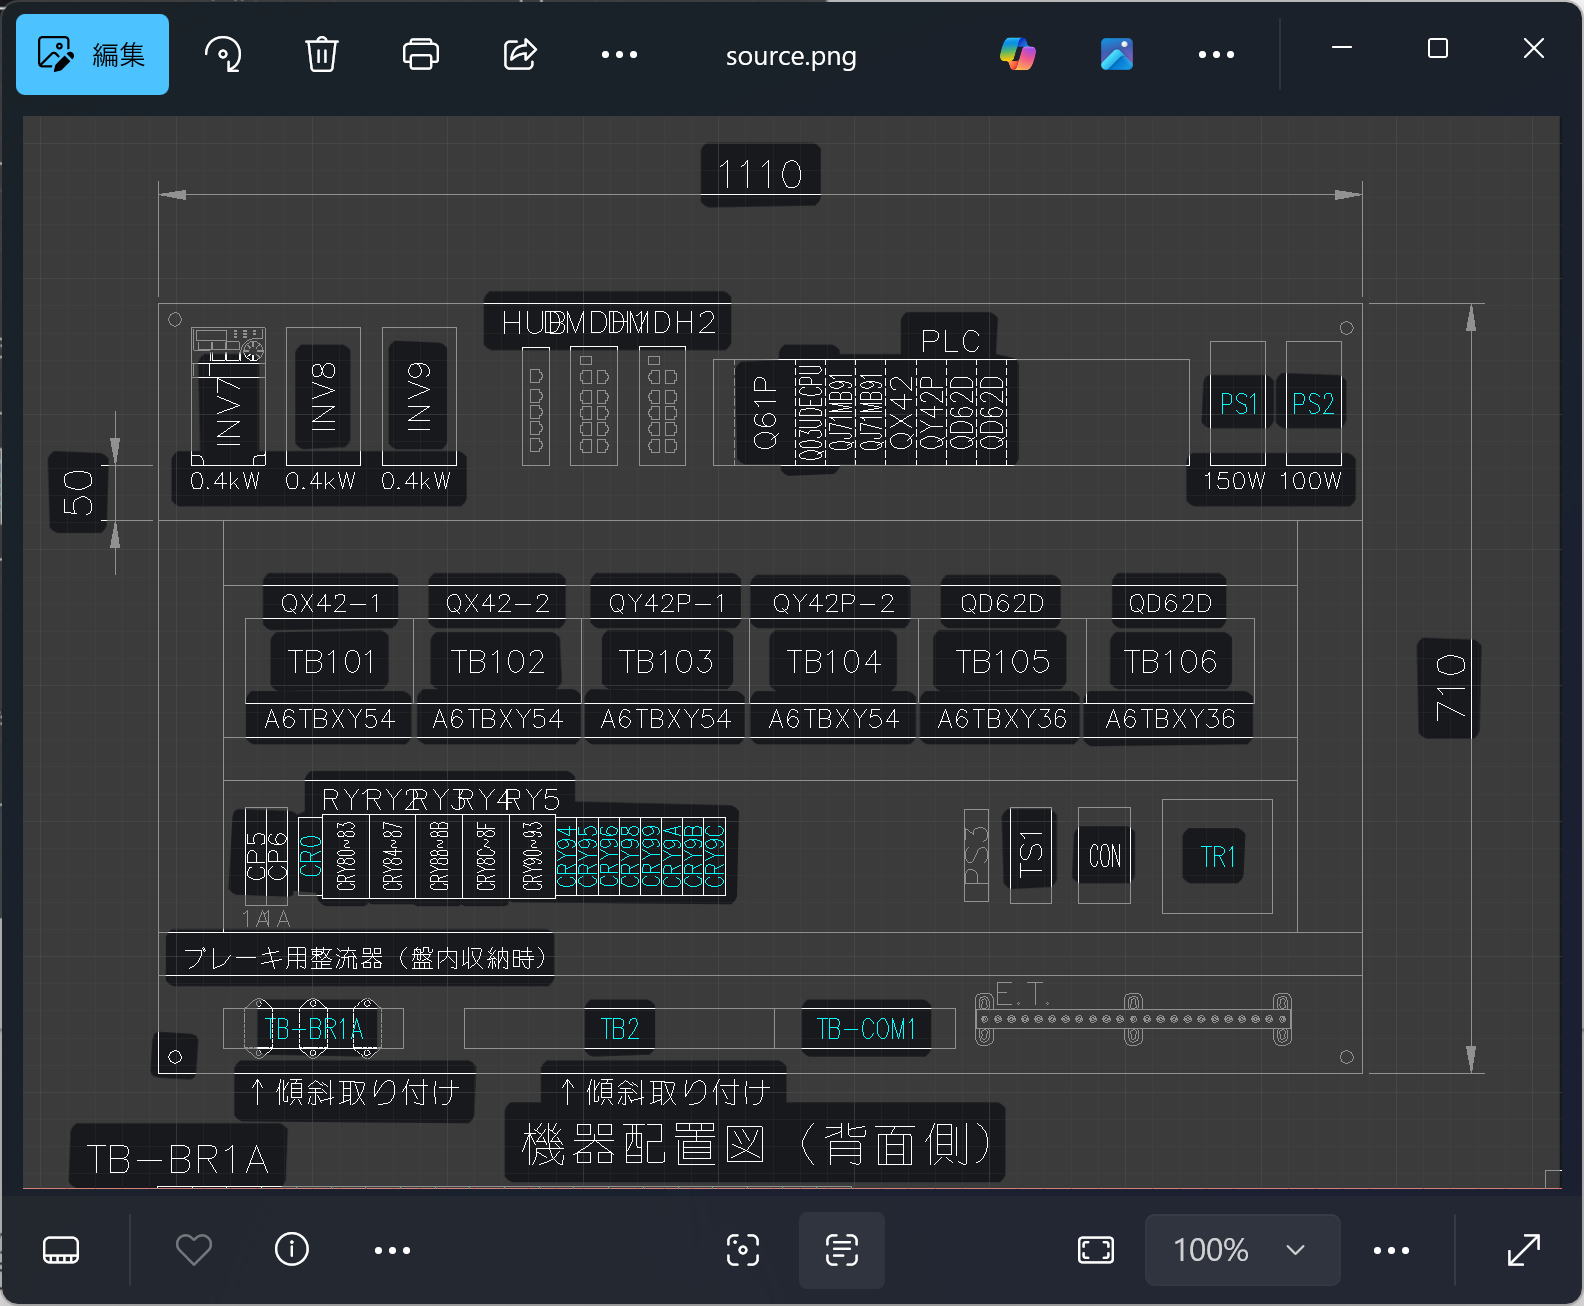Screen dimensions: 1584x1306
Task: Expand the 100% zoom level dropdown
Action: pos(1241,1250)
